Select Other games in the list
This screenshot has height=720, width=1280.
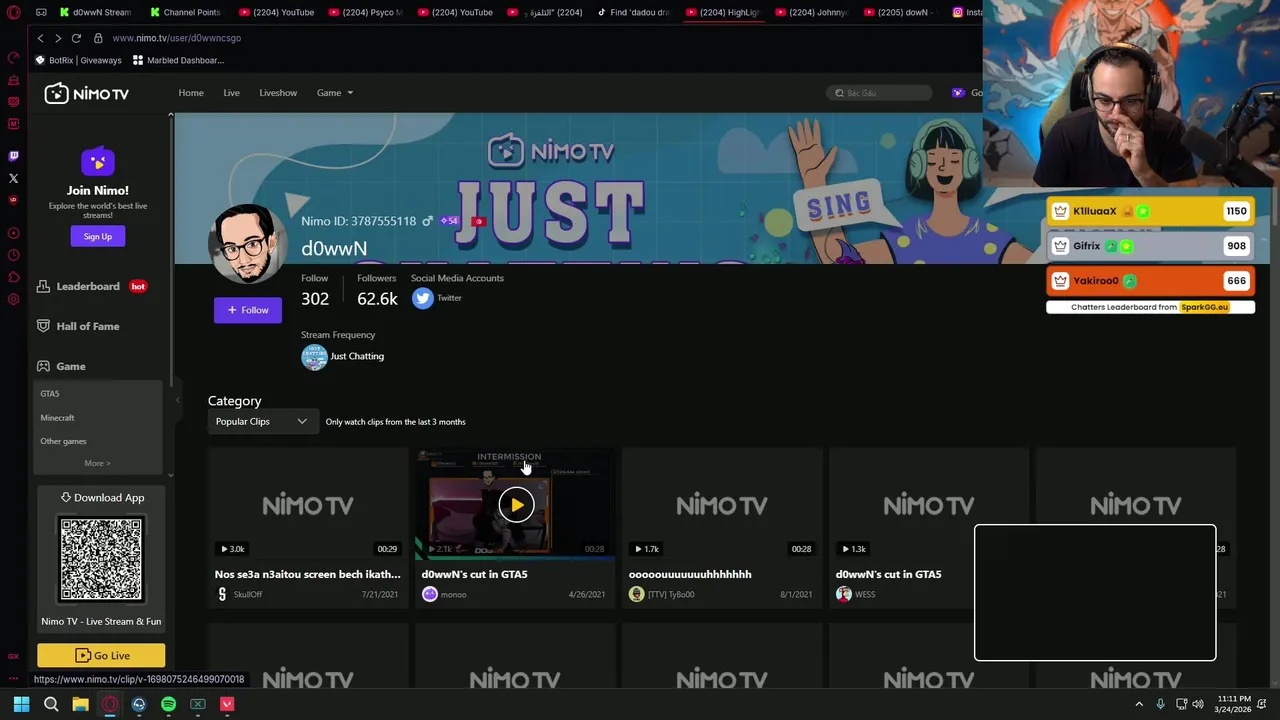click(x=63, y=441)
